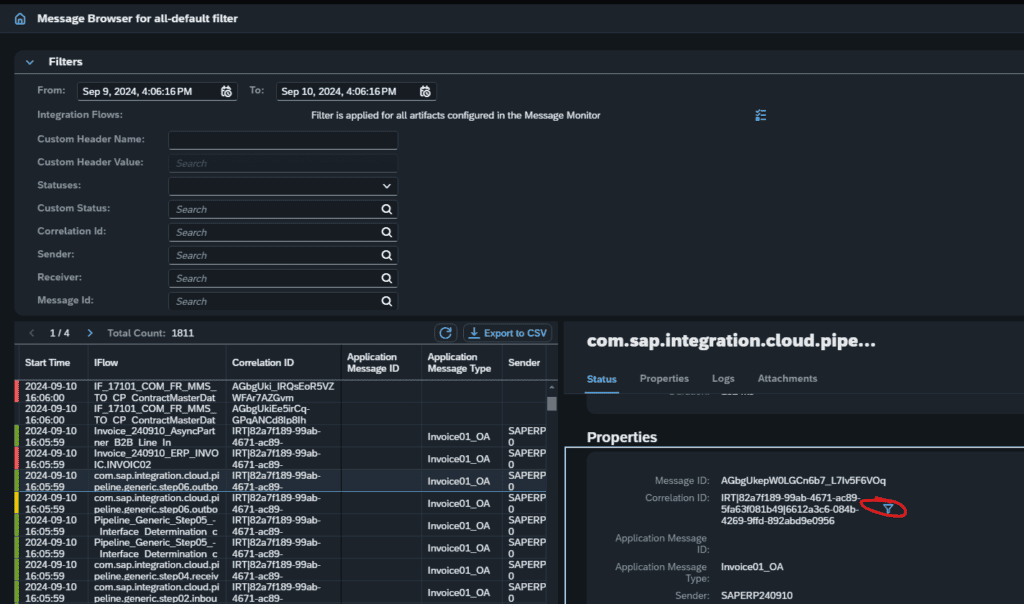The height and width of the screenshot is (604, 1024).
Task: Go to the Home icon
Action: 20,19
